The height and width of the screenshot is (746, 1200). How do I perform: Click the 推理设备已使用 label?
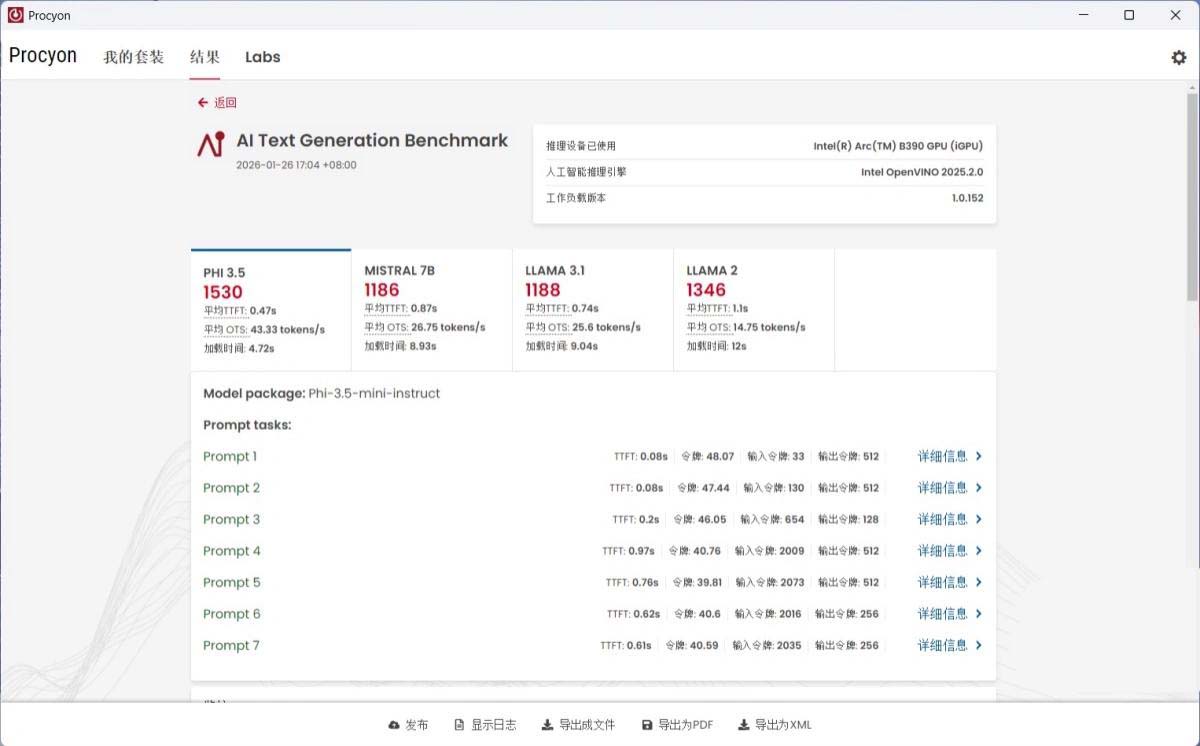coord(581,146)
